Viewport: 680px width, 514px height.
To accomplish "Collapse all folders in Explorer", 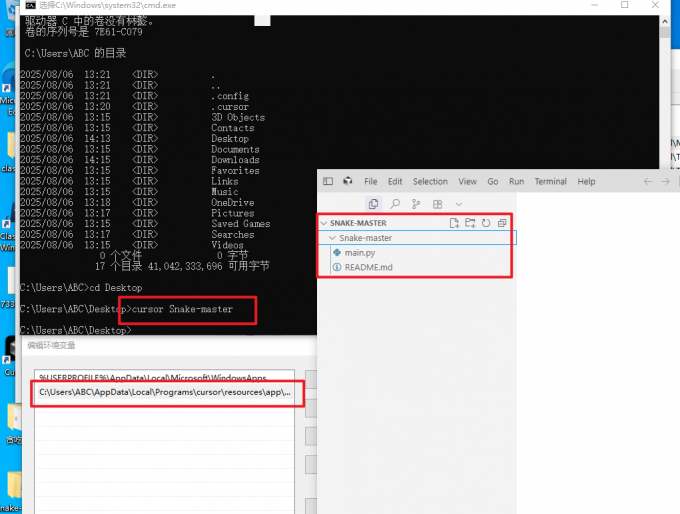I will coord(502,223).
